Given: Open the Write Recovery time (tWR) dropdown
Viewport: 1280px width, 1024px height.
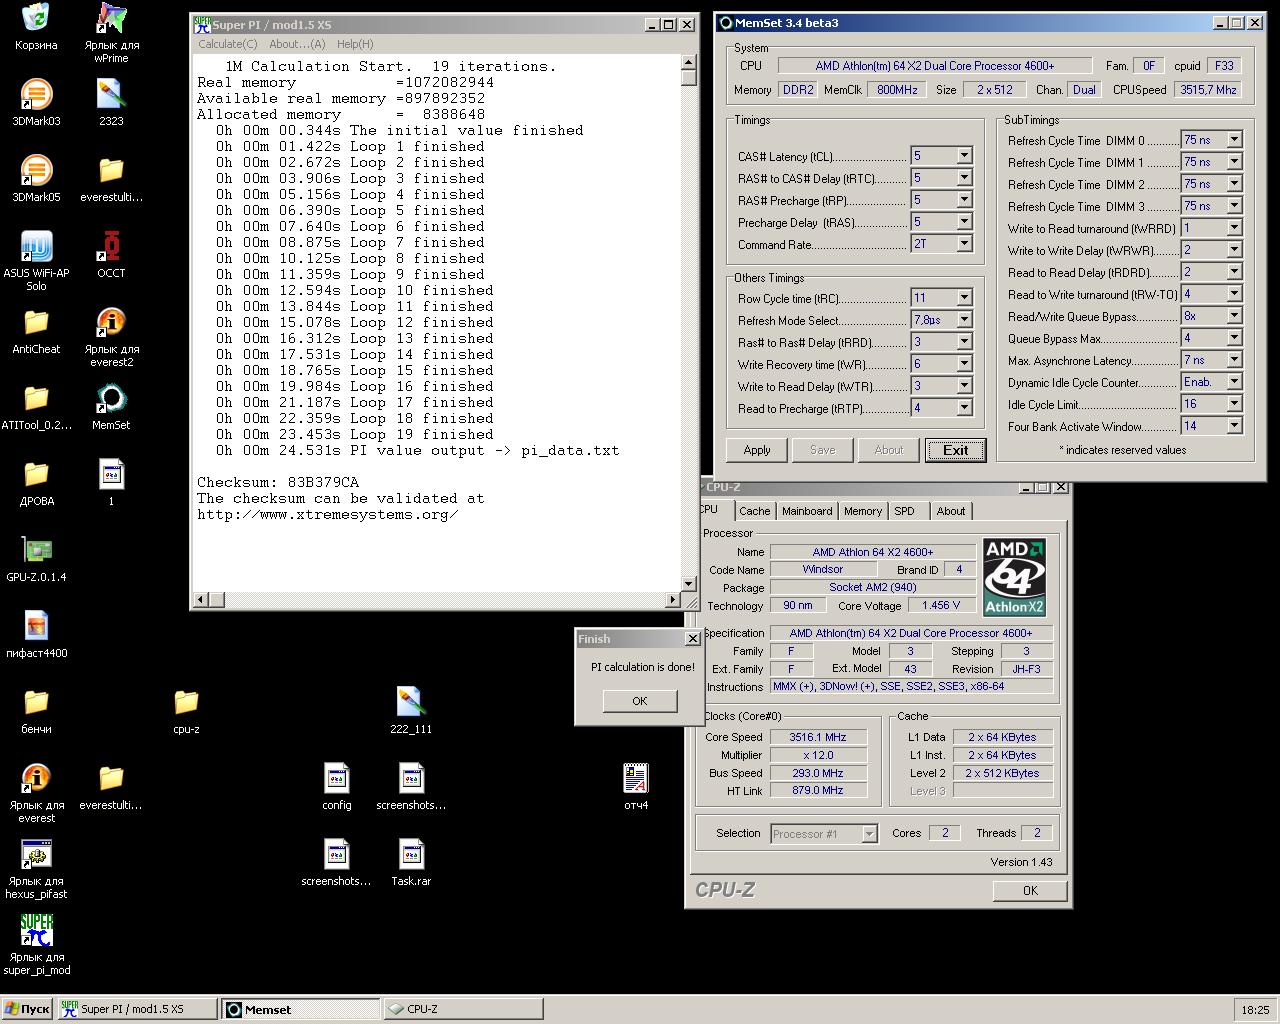Looking at the screenshot, I should 964,364.
